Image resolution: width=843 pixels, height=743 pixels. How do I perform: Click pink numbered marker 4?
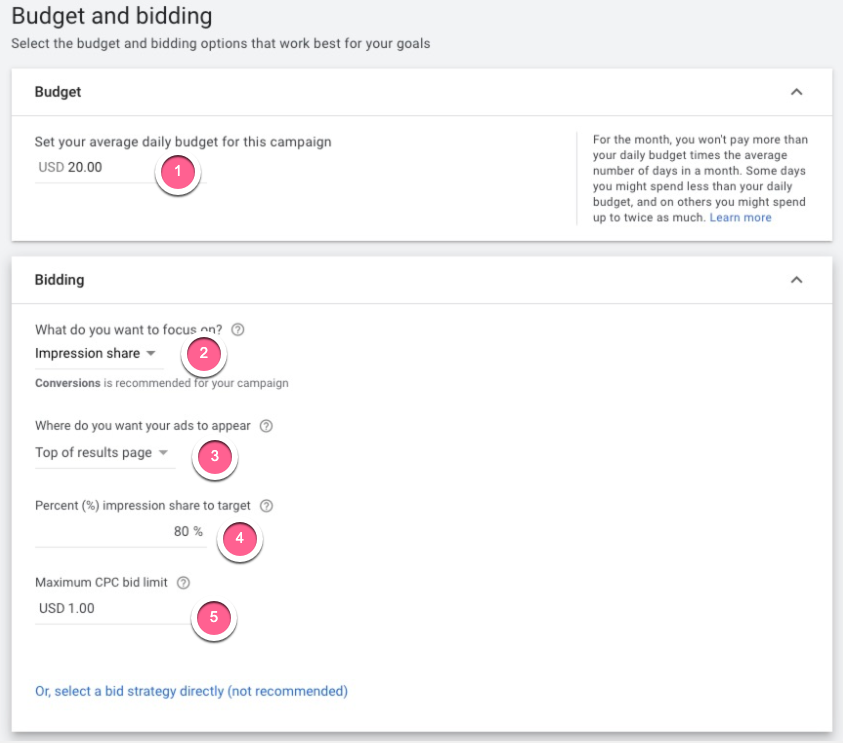pyautogui.click(x=239, y=538)
